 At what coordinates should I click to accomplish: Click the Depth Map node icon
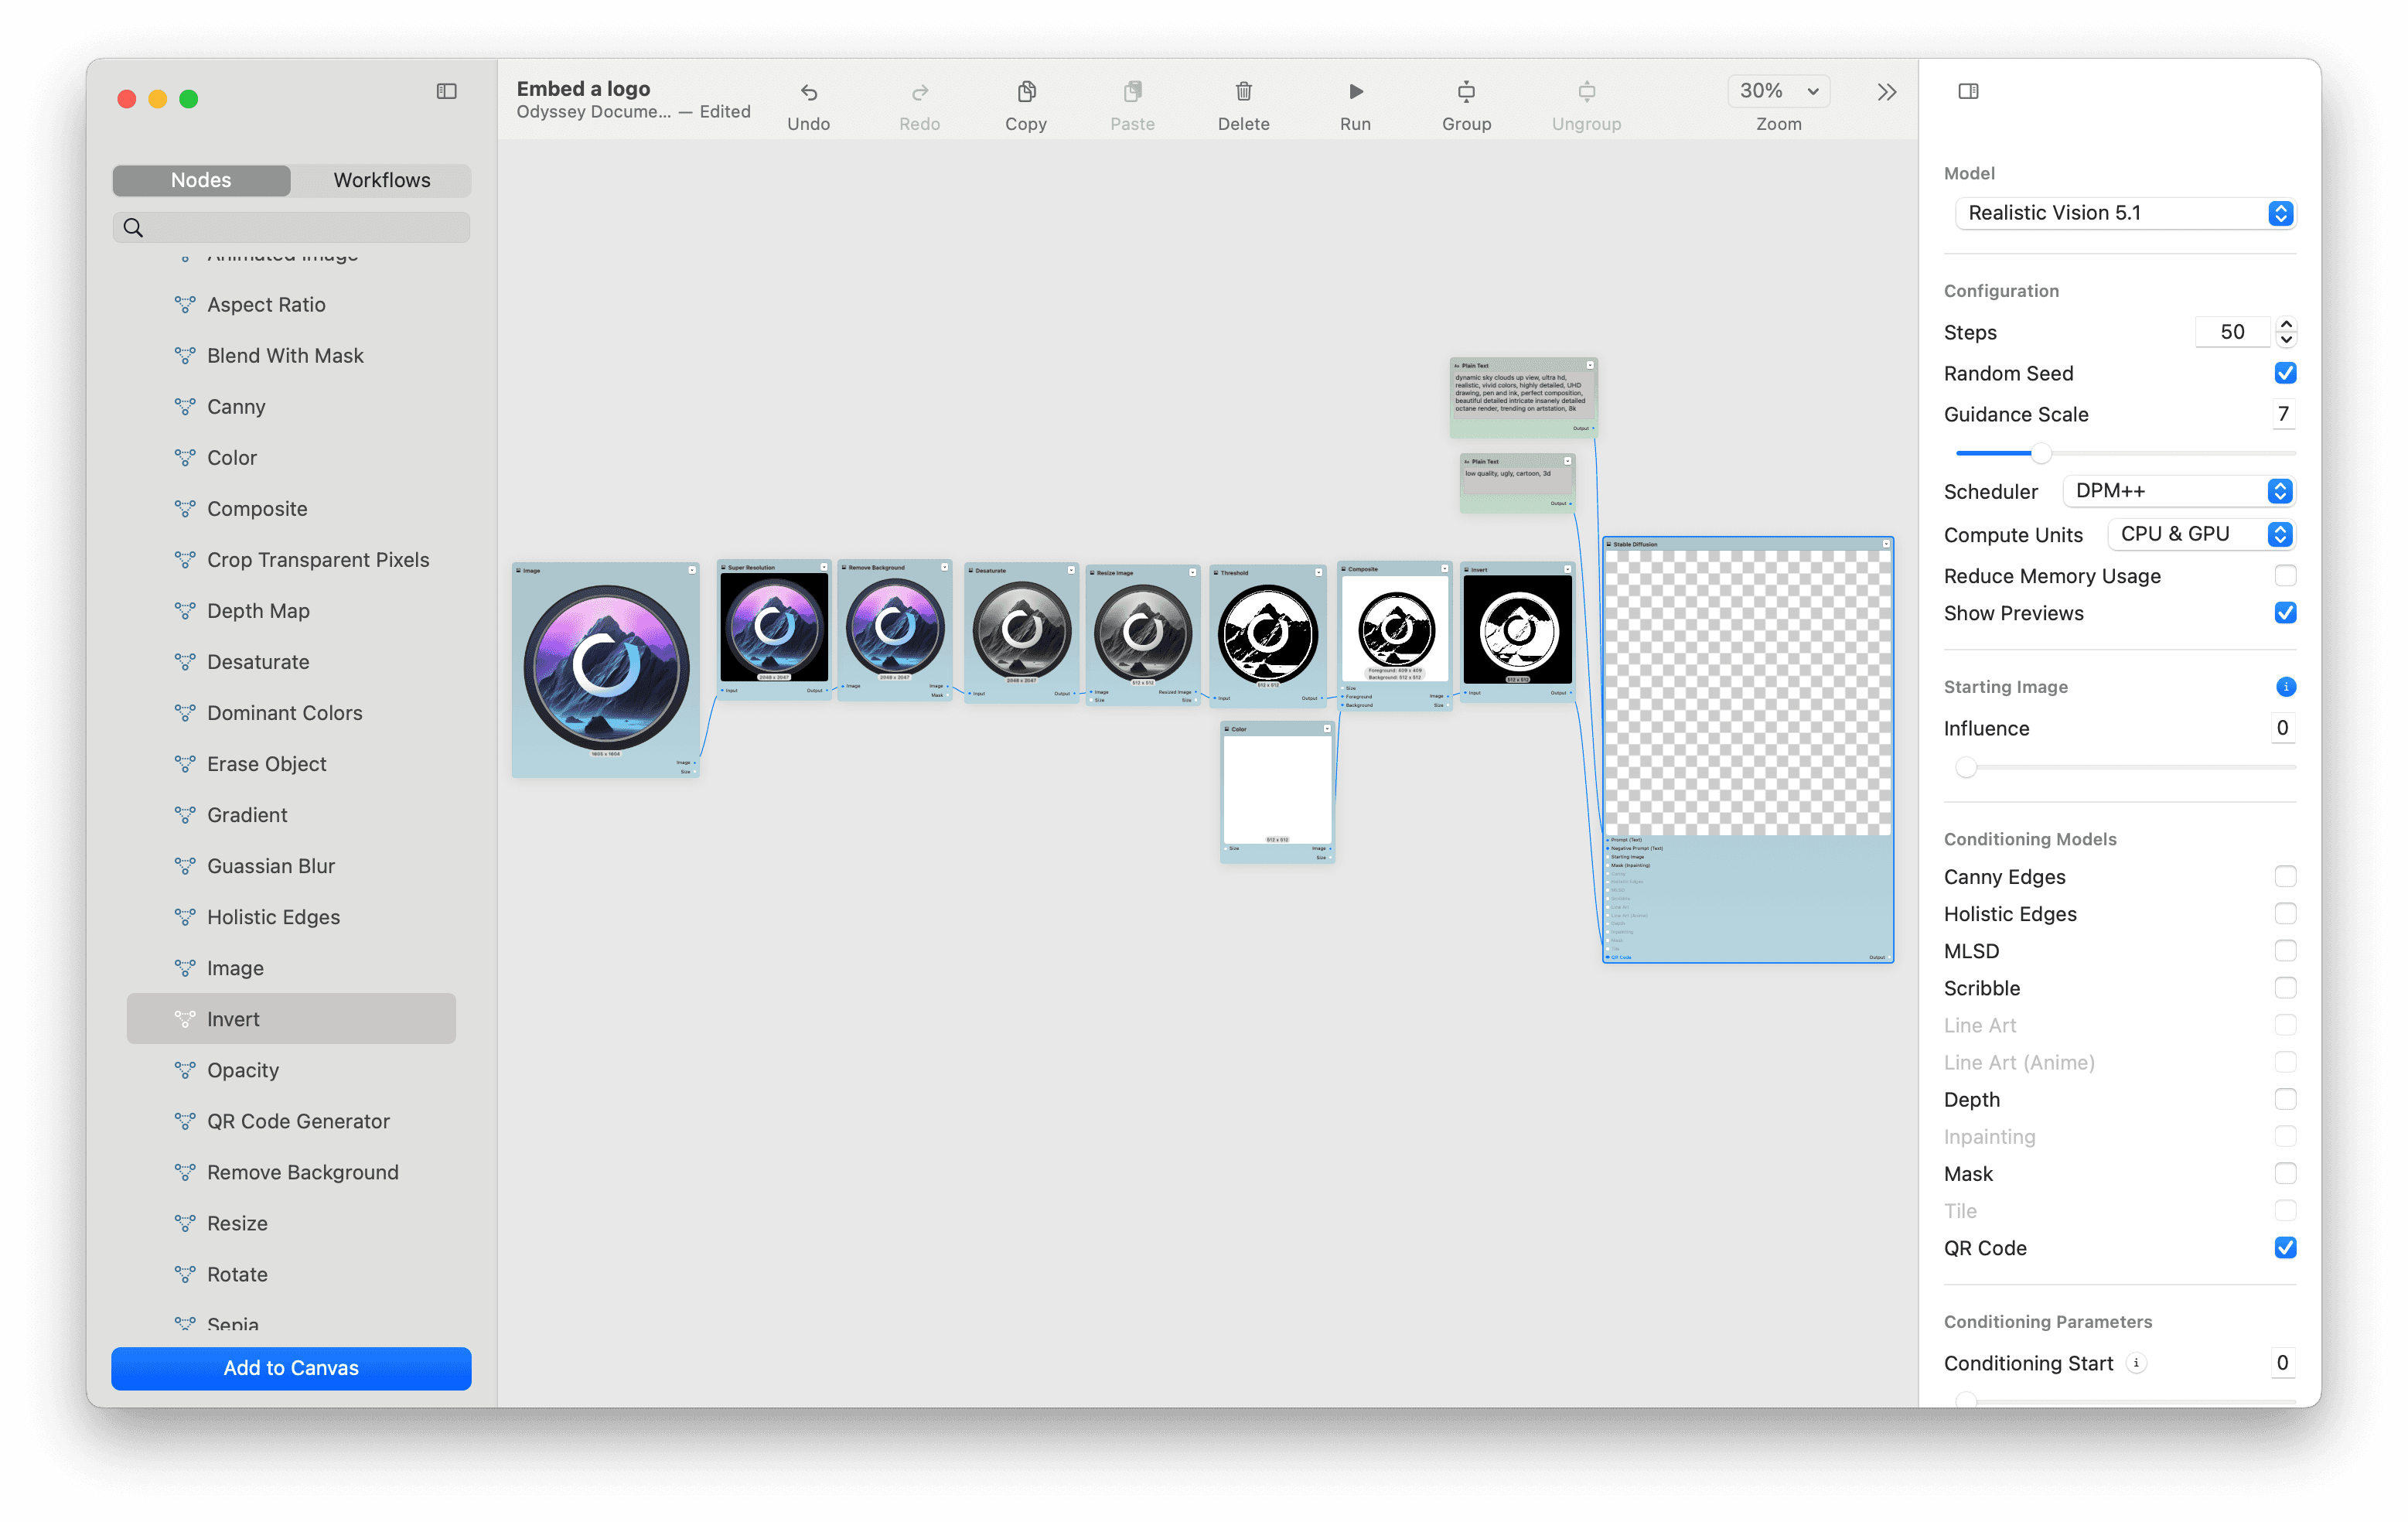point(182,610)
